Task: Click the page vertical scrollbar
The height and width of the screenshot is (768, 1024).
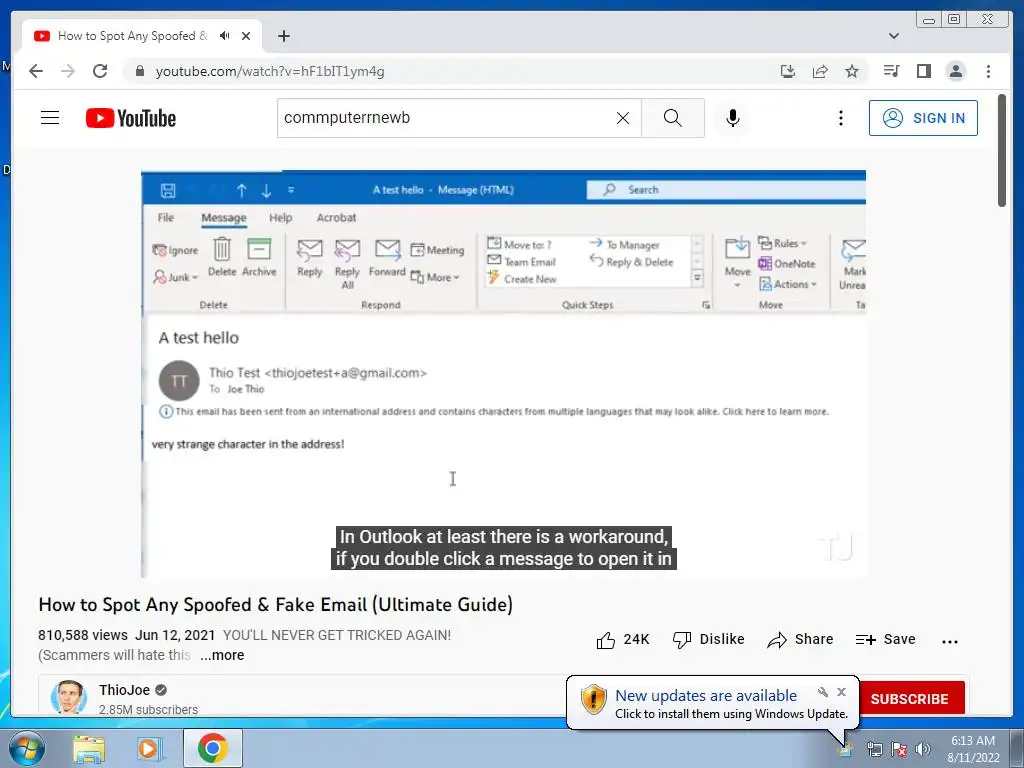Action: coord(1002,150)
